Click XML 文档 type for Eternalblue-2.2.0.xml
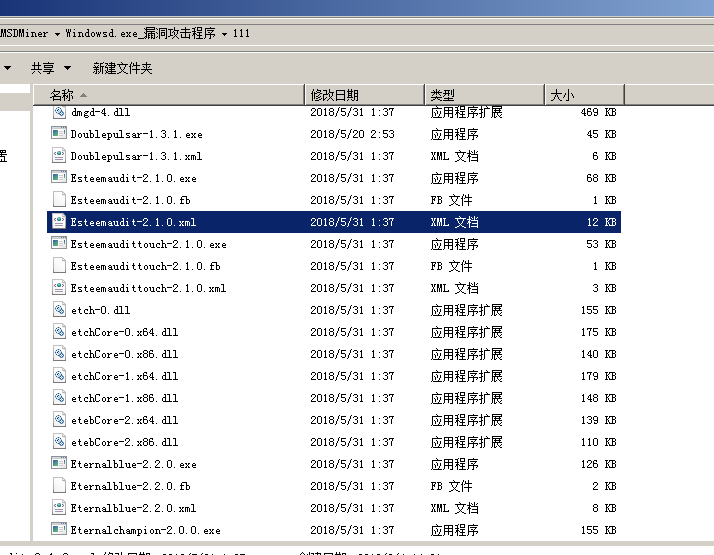The height and width of the screenshot is (555, 714). [454, 508]
